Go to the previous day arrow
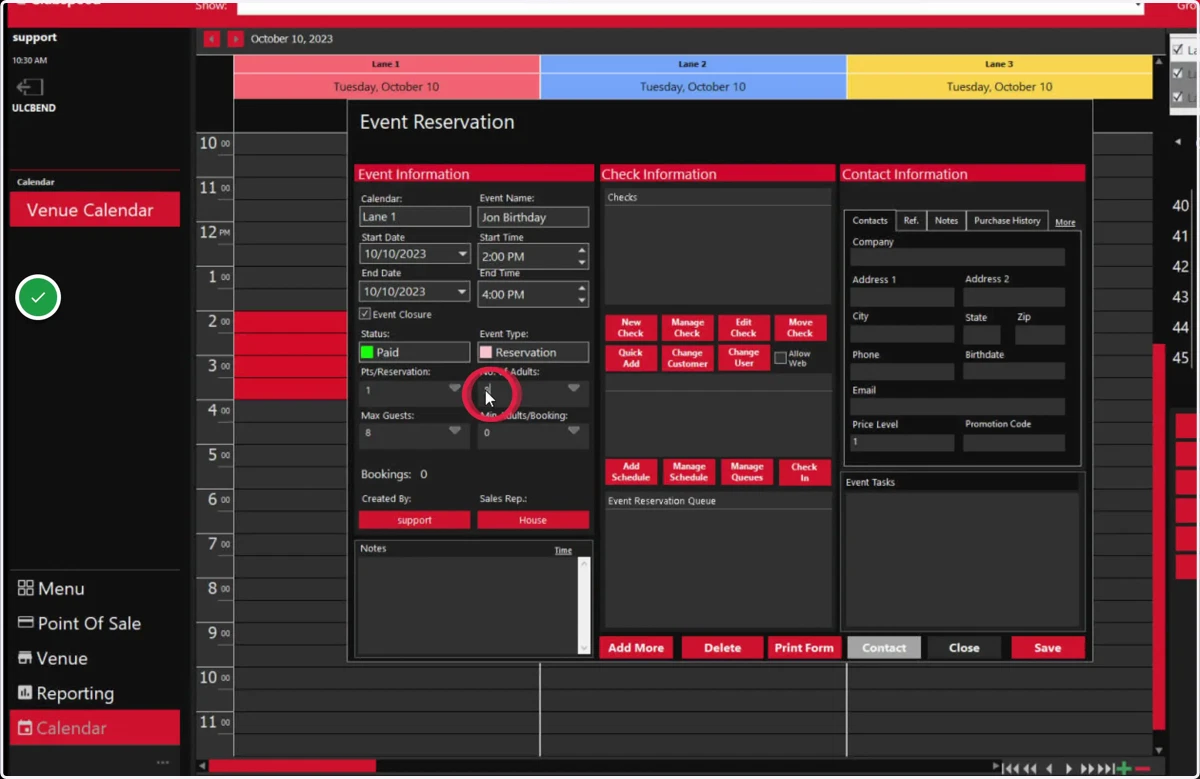 click(x=211, y=39)
